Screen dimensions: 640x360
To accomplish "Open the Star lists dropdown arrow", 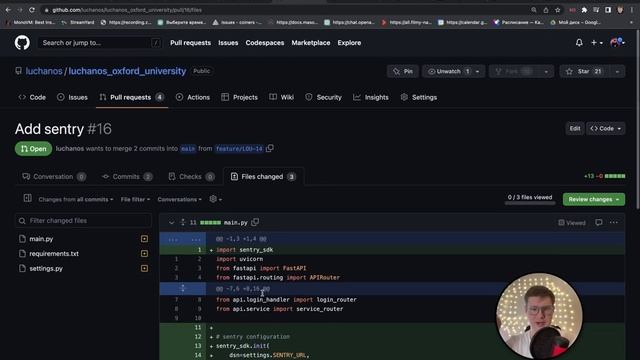I will coord(617,71).
